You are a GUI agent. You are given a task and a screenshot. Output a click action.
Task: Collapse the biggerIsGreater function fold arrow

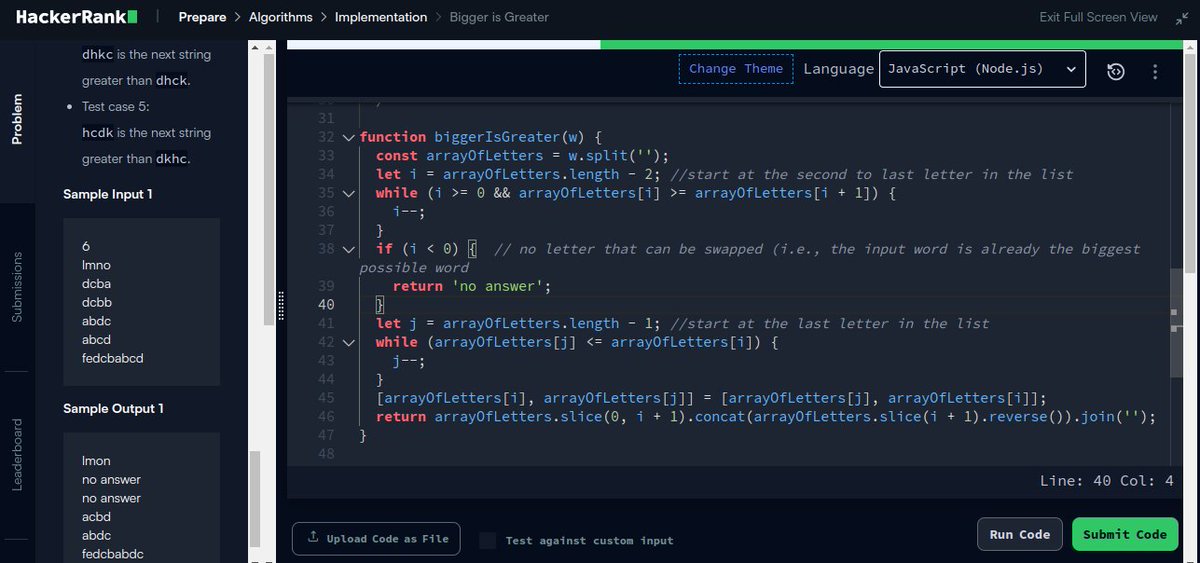point(348,137)
